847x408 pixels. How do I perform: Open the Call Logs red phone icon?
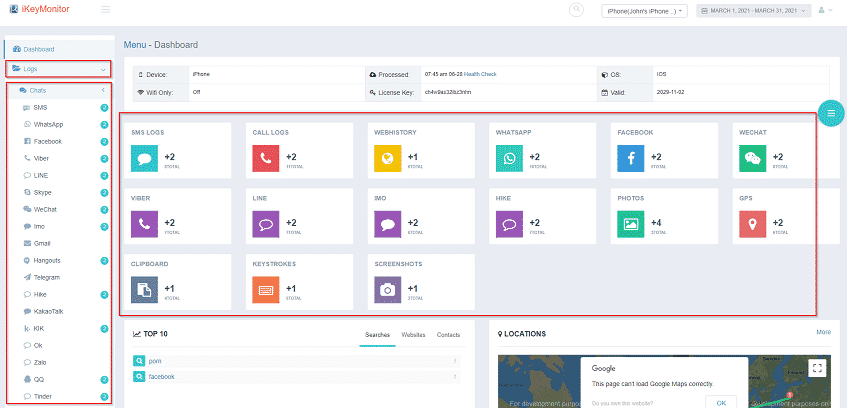click(266, 158)
